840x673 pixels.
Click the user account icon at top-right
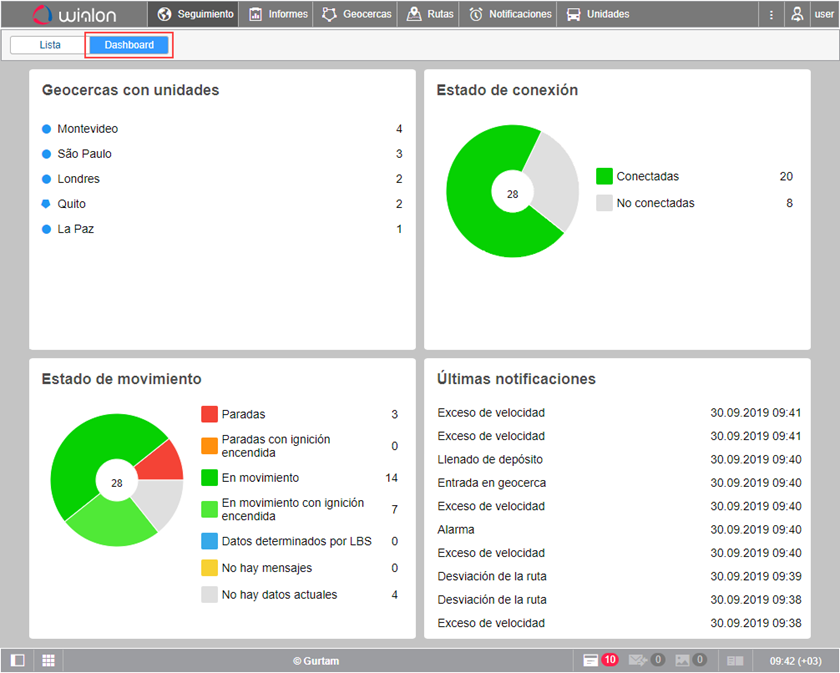[x=796, y=14]
